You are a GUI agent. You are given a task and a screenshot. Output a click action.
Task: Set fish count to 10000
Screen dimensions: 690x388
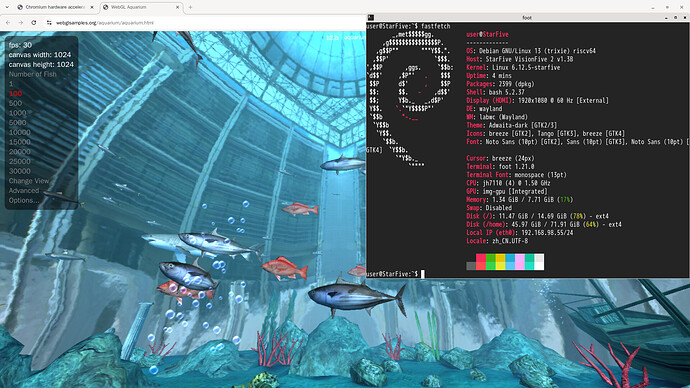point(20,132)
